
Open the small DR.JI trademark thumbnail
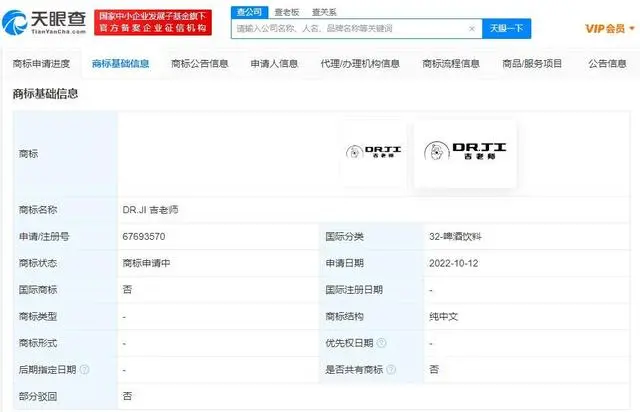click(373, 153)
